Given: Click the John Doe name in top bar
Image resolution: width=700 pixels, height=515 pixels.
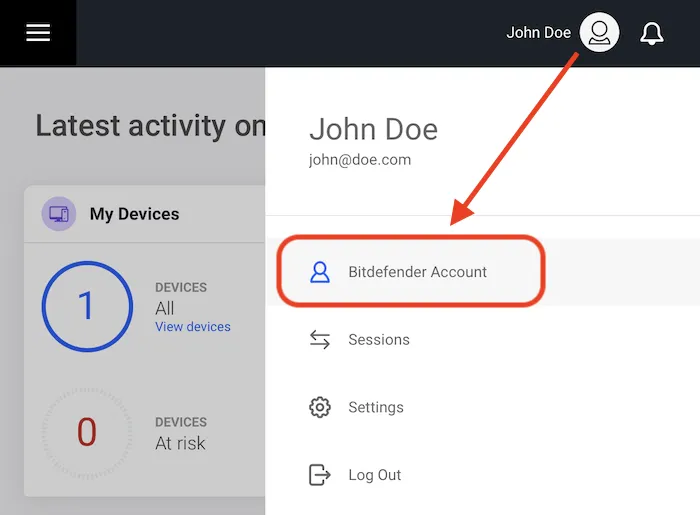Looking at the screenshot, I should coord(538,33).
